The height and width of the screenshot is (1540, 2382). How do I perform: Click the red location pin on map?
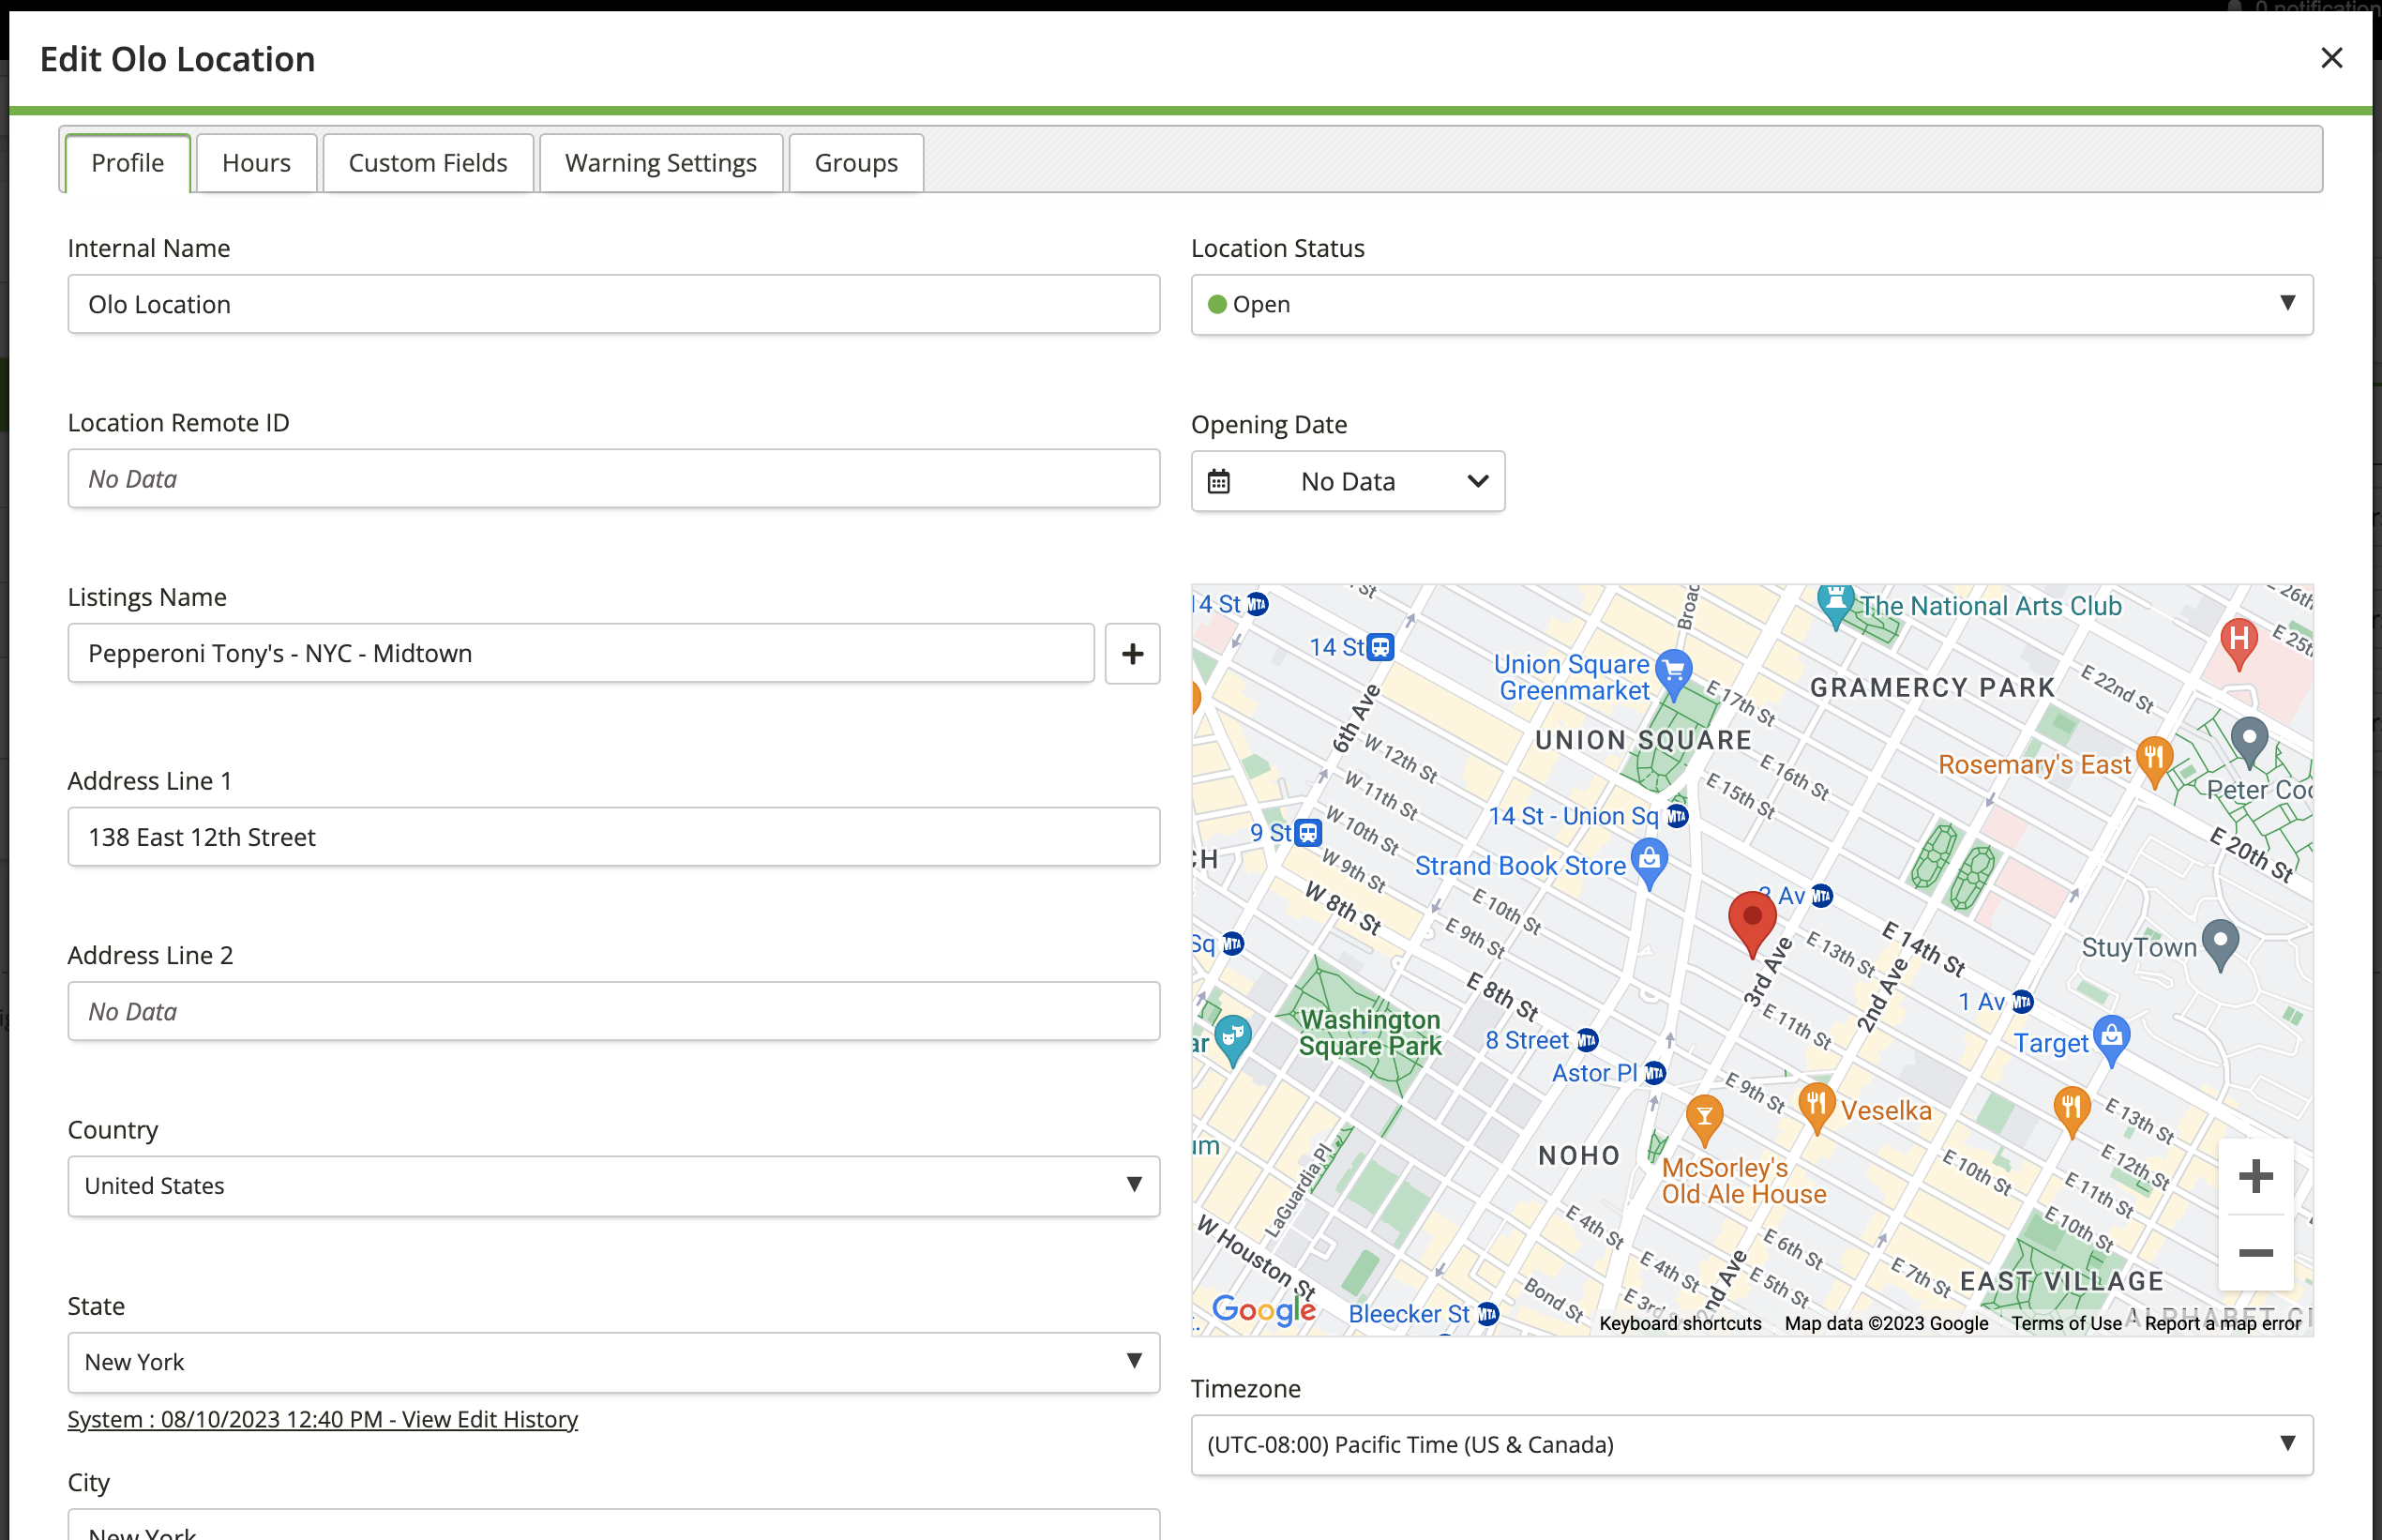tap(1752, 924)
